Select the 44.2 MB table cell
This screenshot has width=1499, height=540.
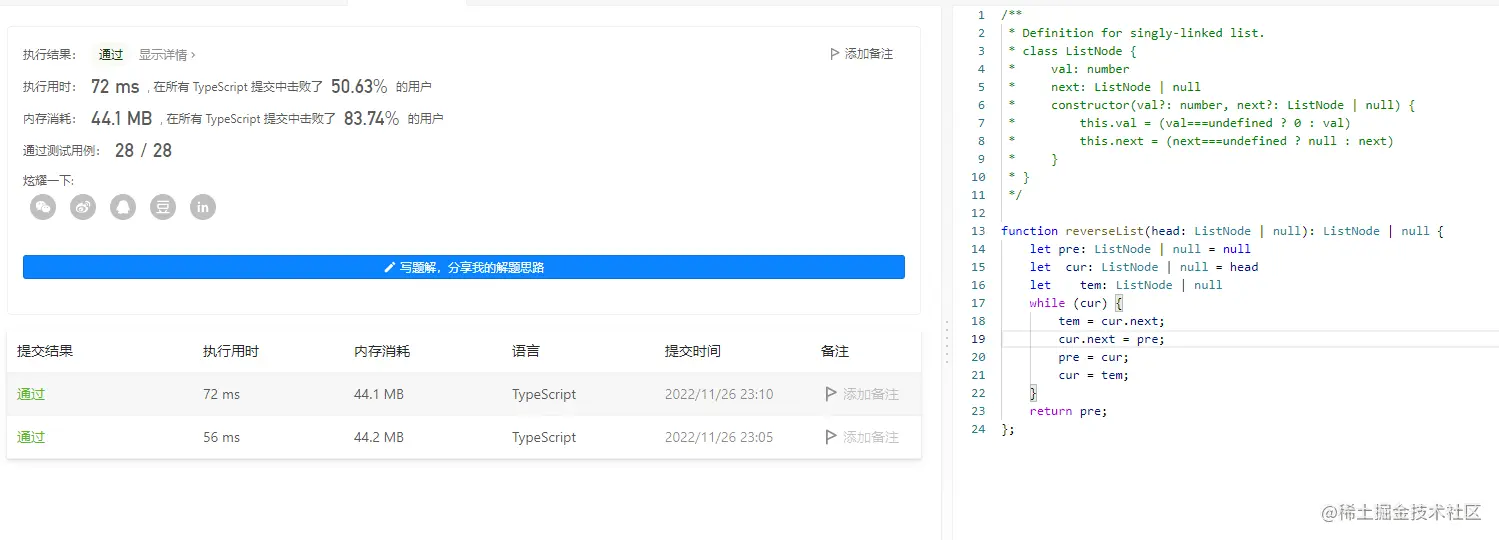(379, 437)
